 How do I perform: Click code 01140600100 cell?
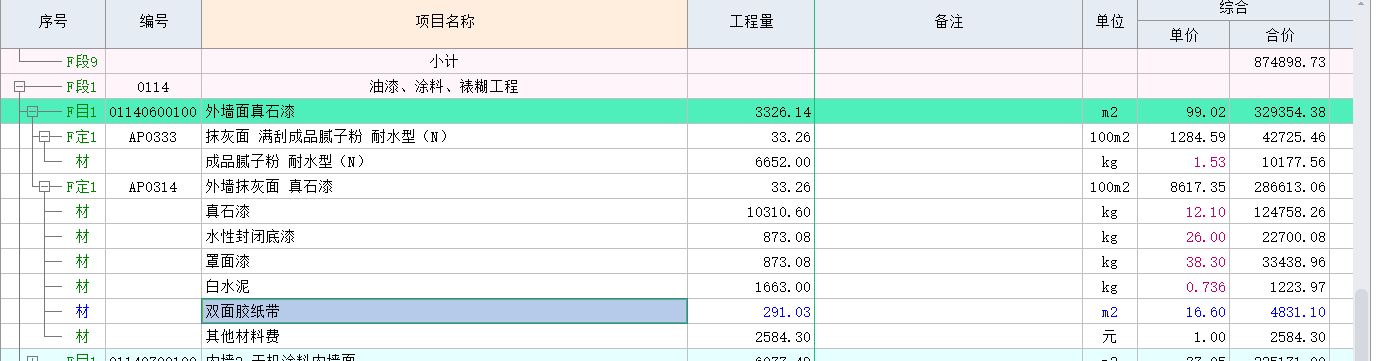153,111
